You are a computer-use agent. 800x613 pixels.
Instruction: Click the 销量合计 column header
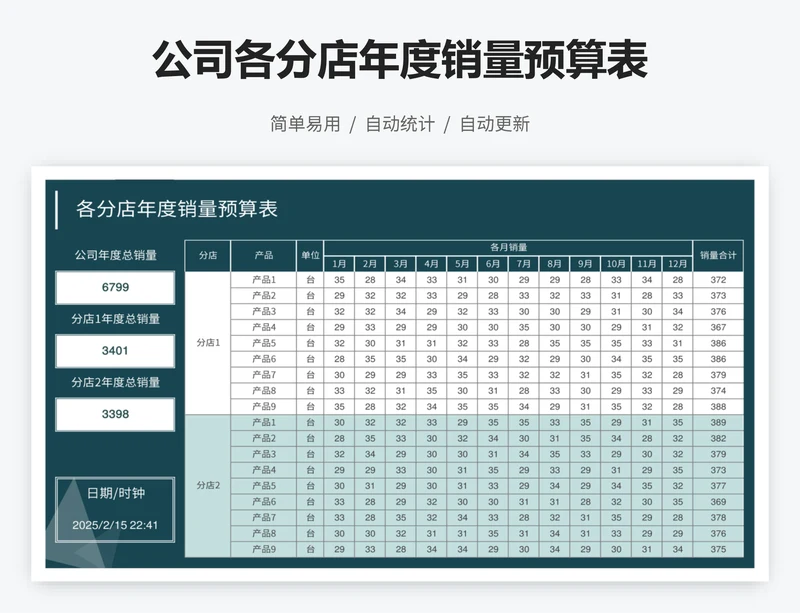[x=718, y=255]
